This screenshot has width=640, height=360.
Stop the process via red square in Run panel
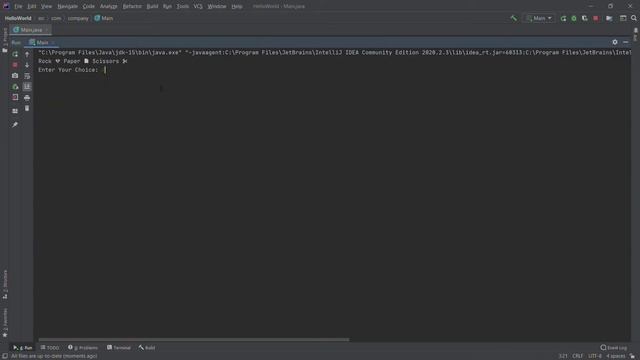[x=15, y=65]
